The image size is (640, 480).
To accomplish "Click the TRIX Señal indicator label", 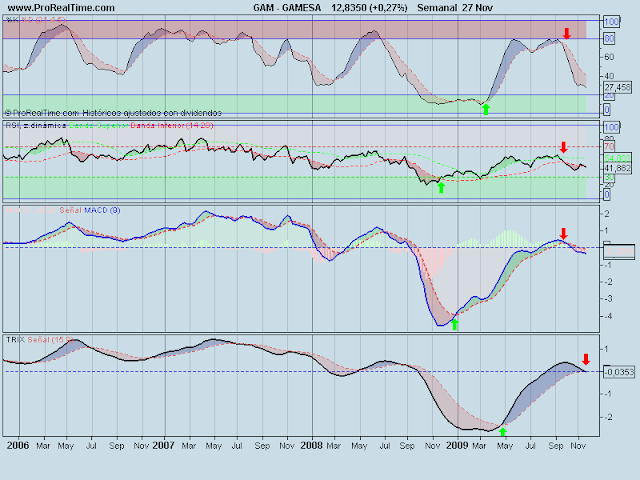I will coord(40,340).
